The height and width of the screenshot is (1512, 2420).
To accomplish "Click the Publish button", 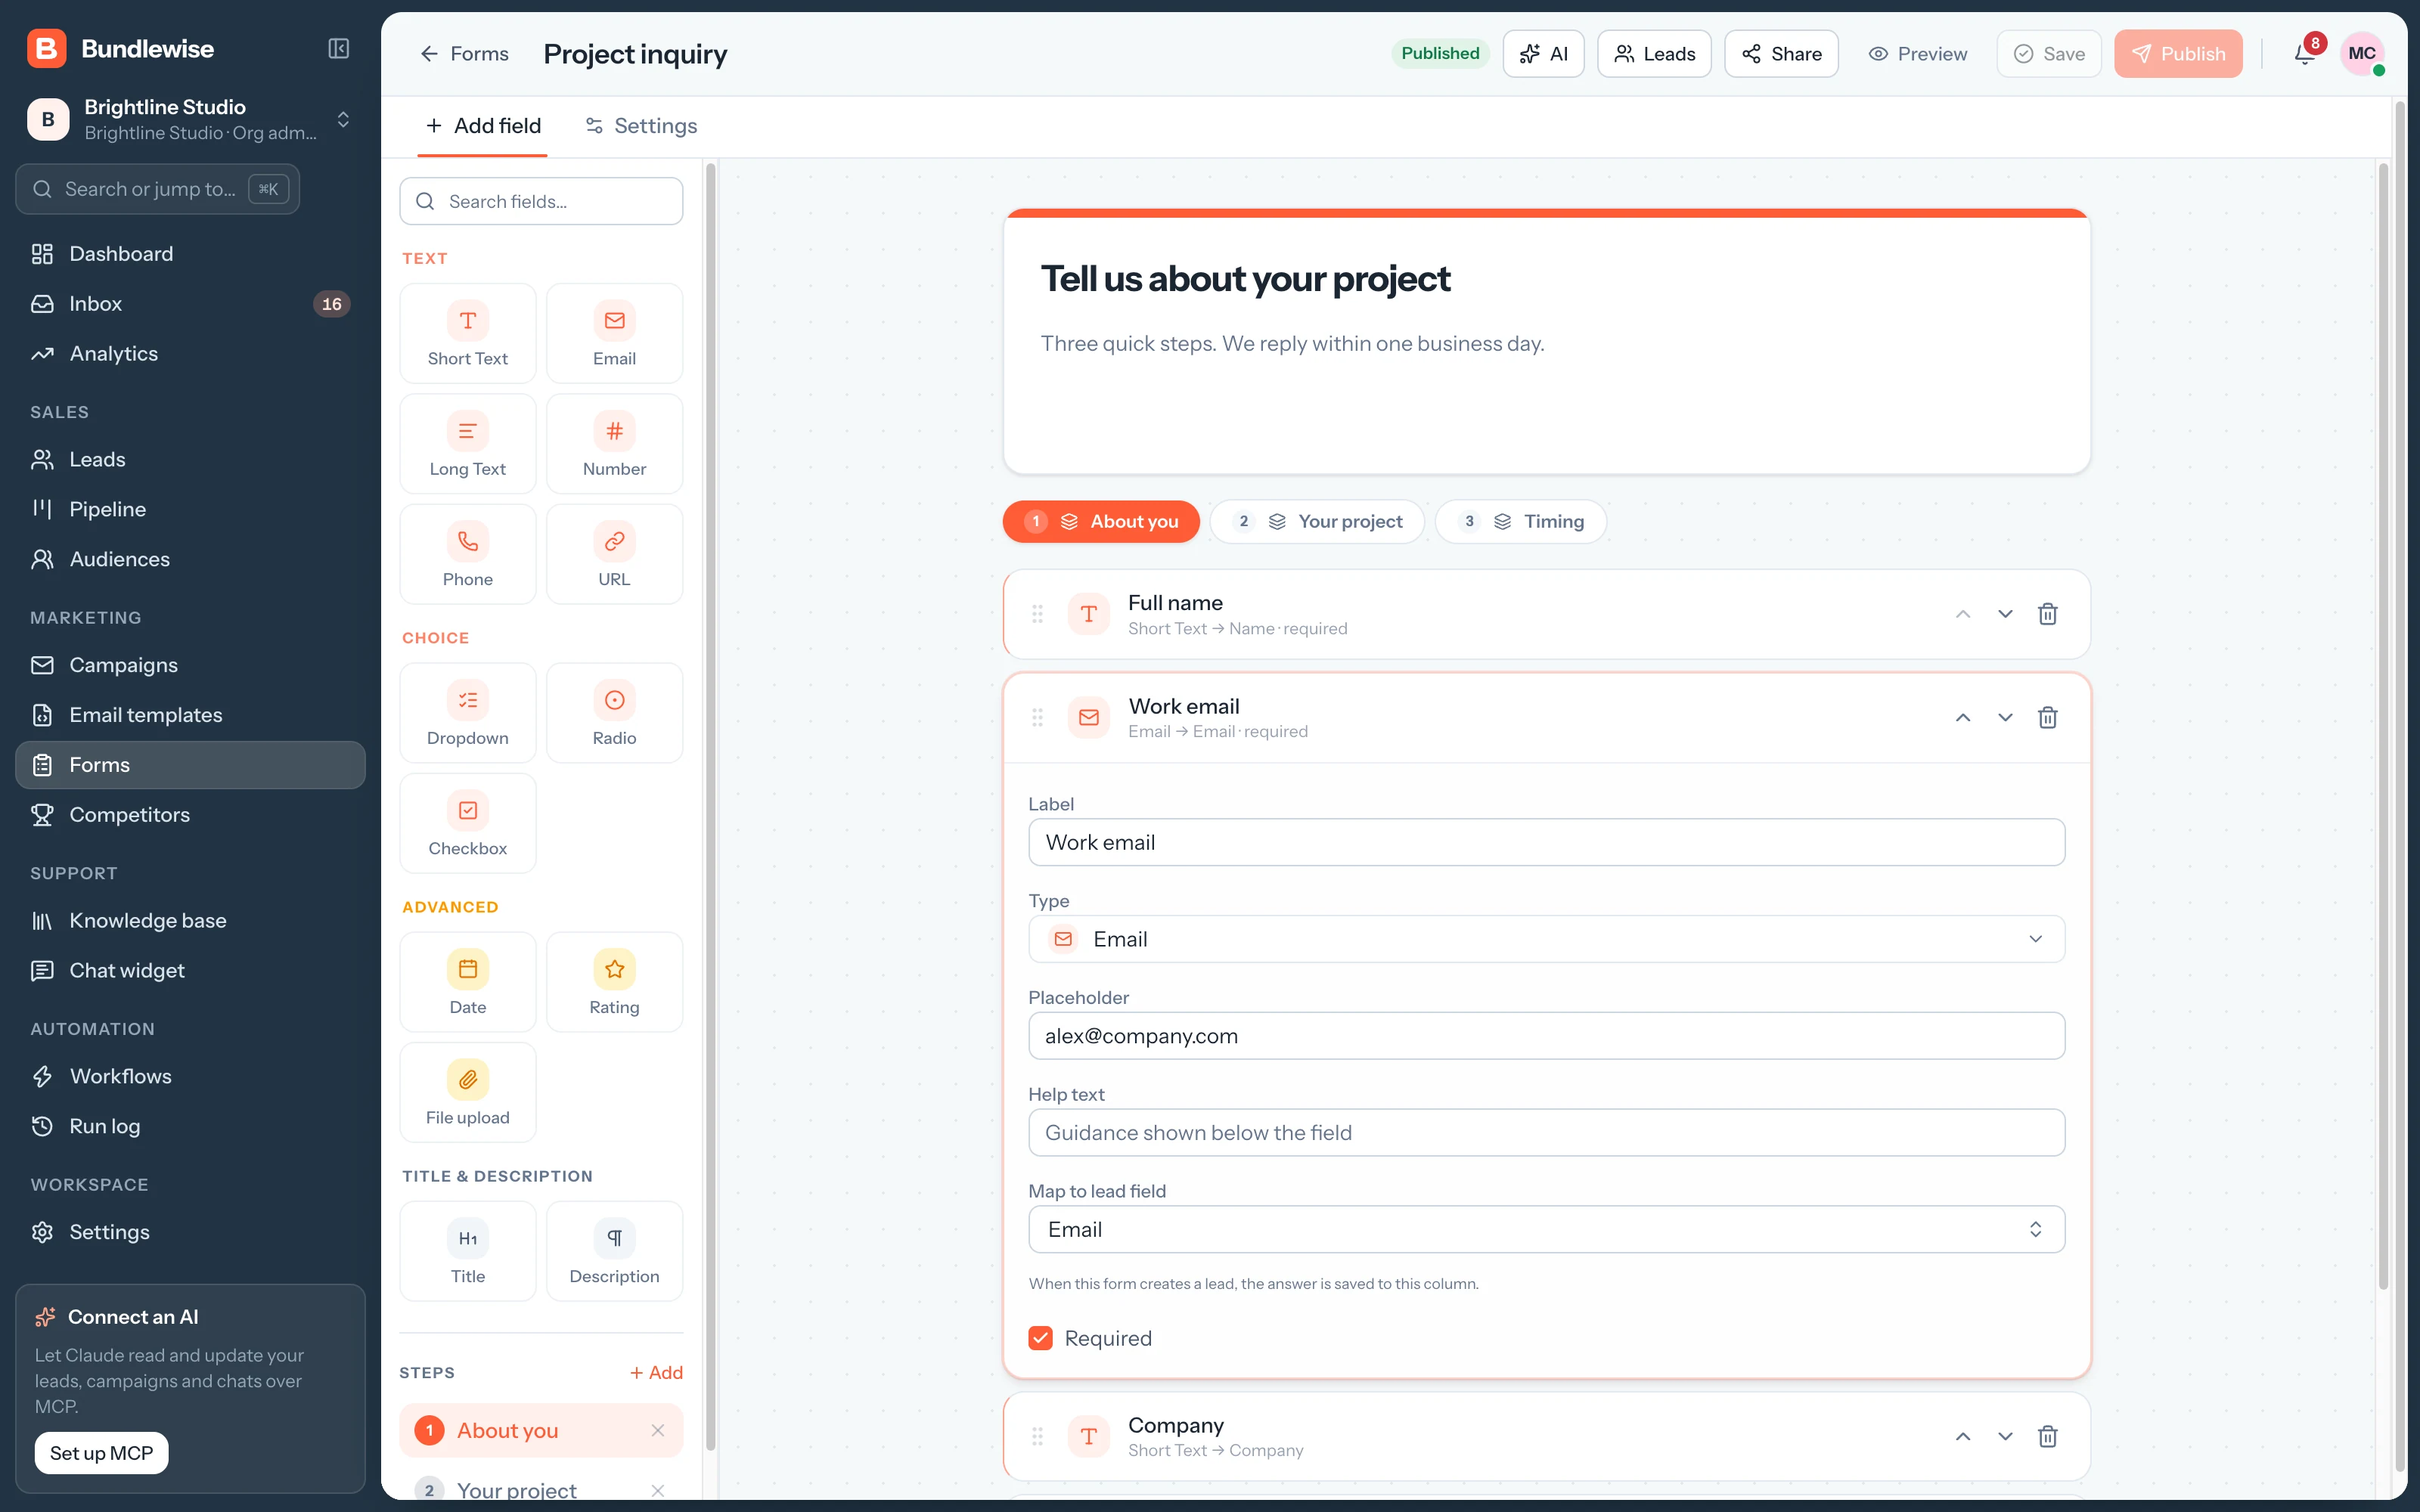I will tap(2178, 54).
